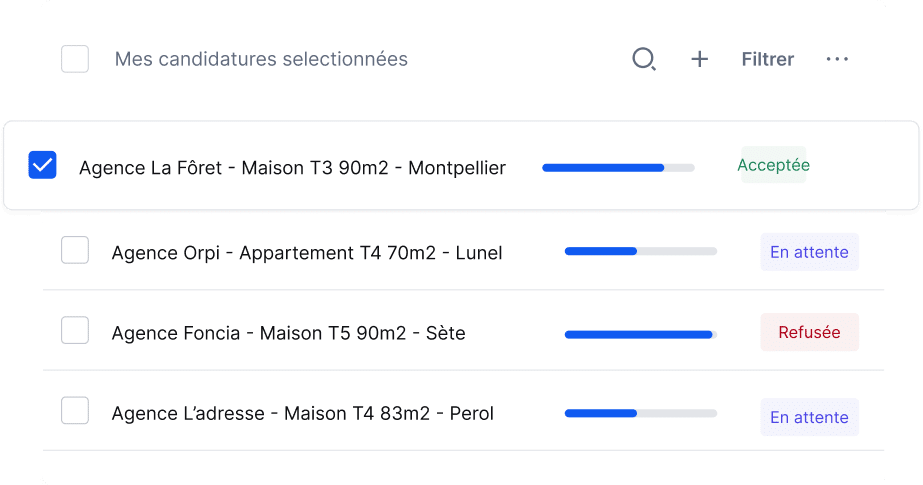Click the Agence L'adresse progress bar

[641, 412]
